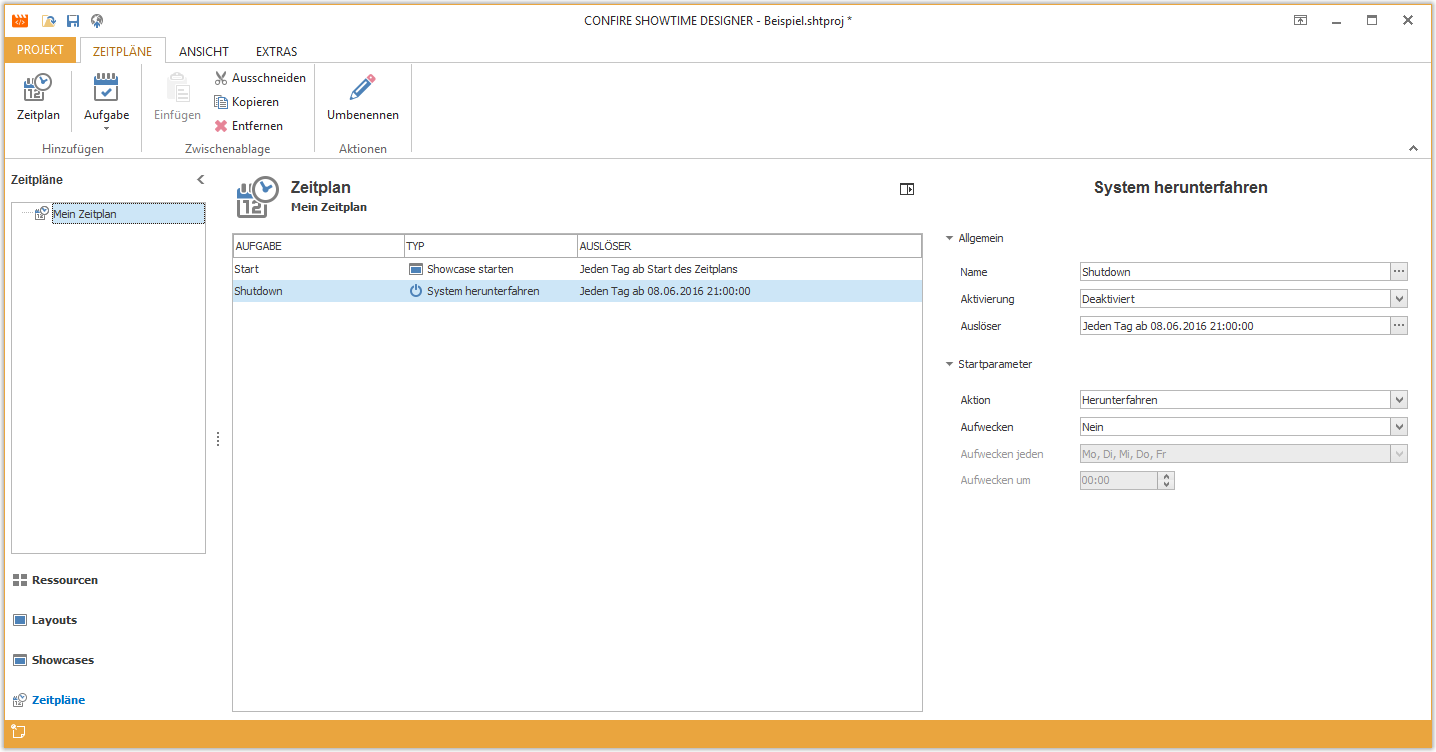The image size is (1436, 752).
Task: Click the Name input field
Action: point(1235,272)
